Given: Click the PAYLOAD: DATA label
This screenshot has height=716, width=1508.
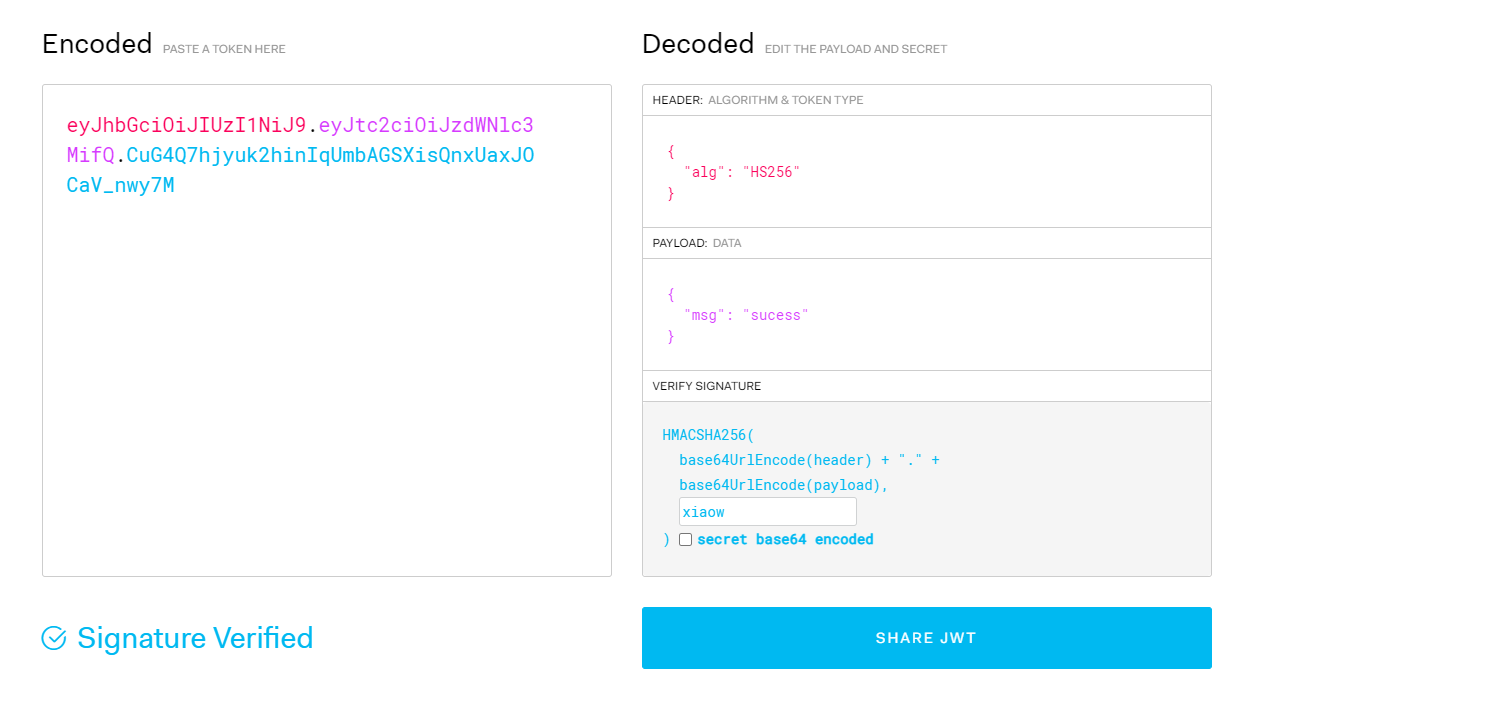Looking at the screenshot, I should coord(697,243).
